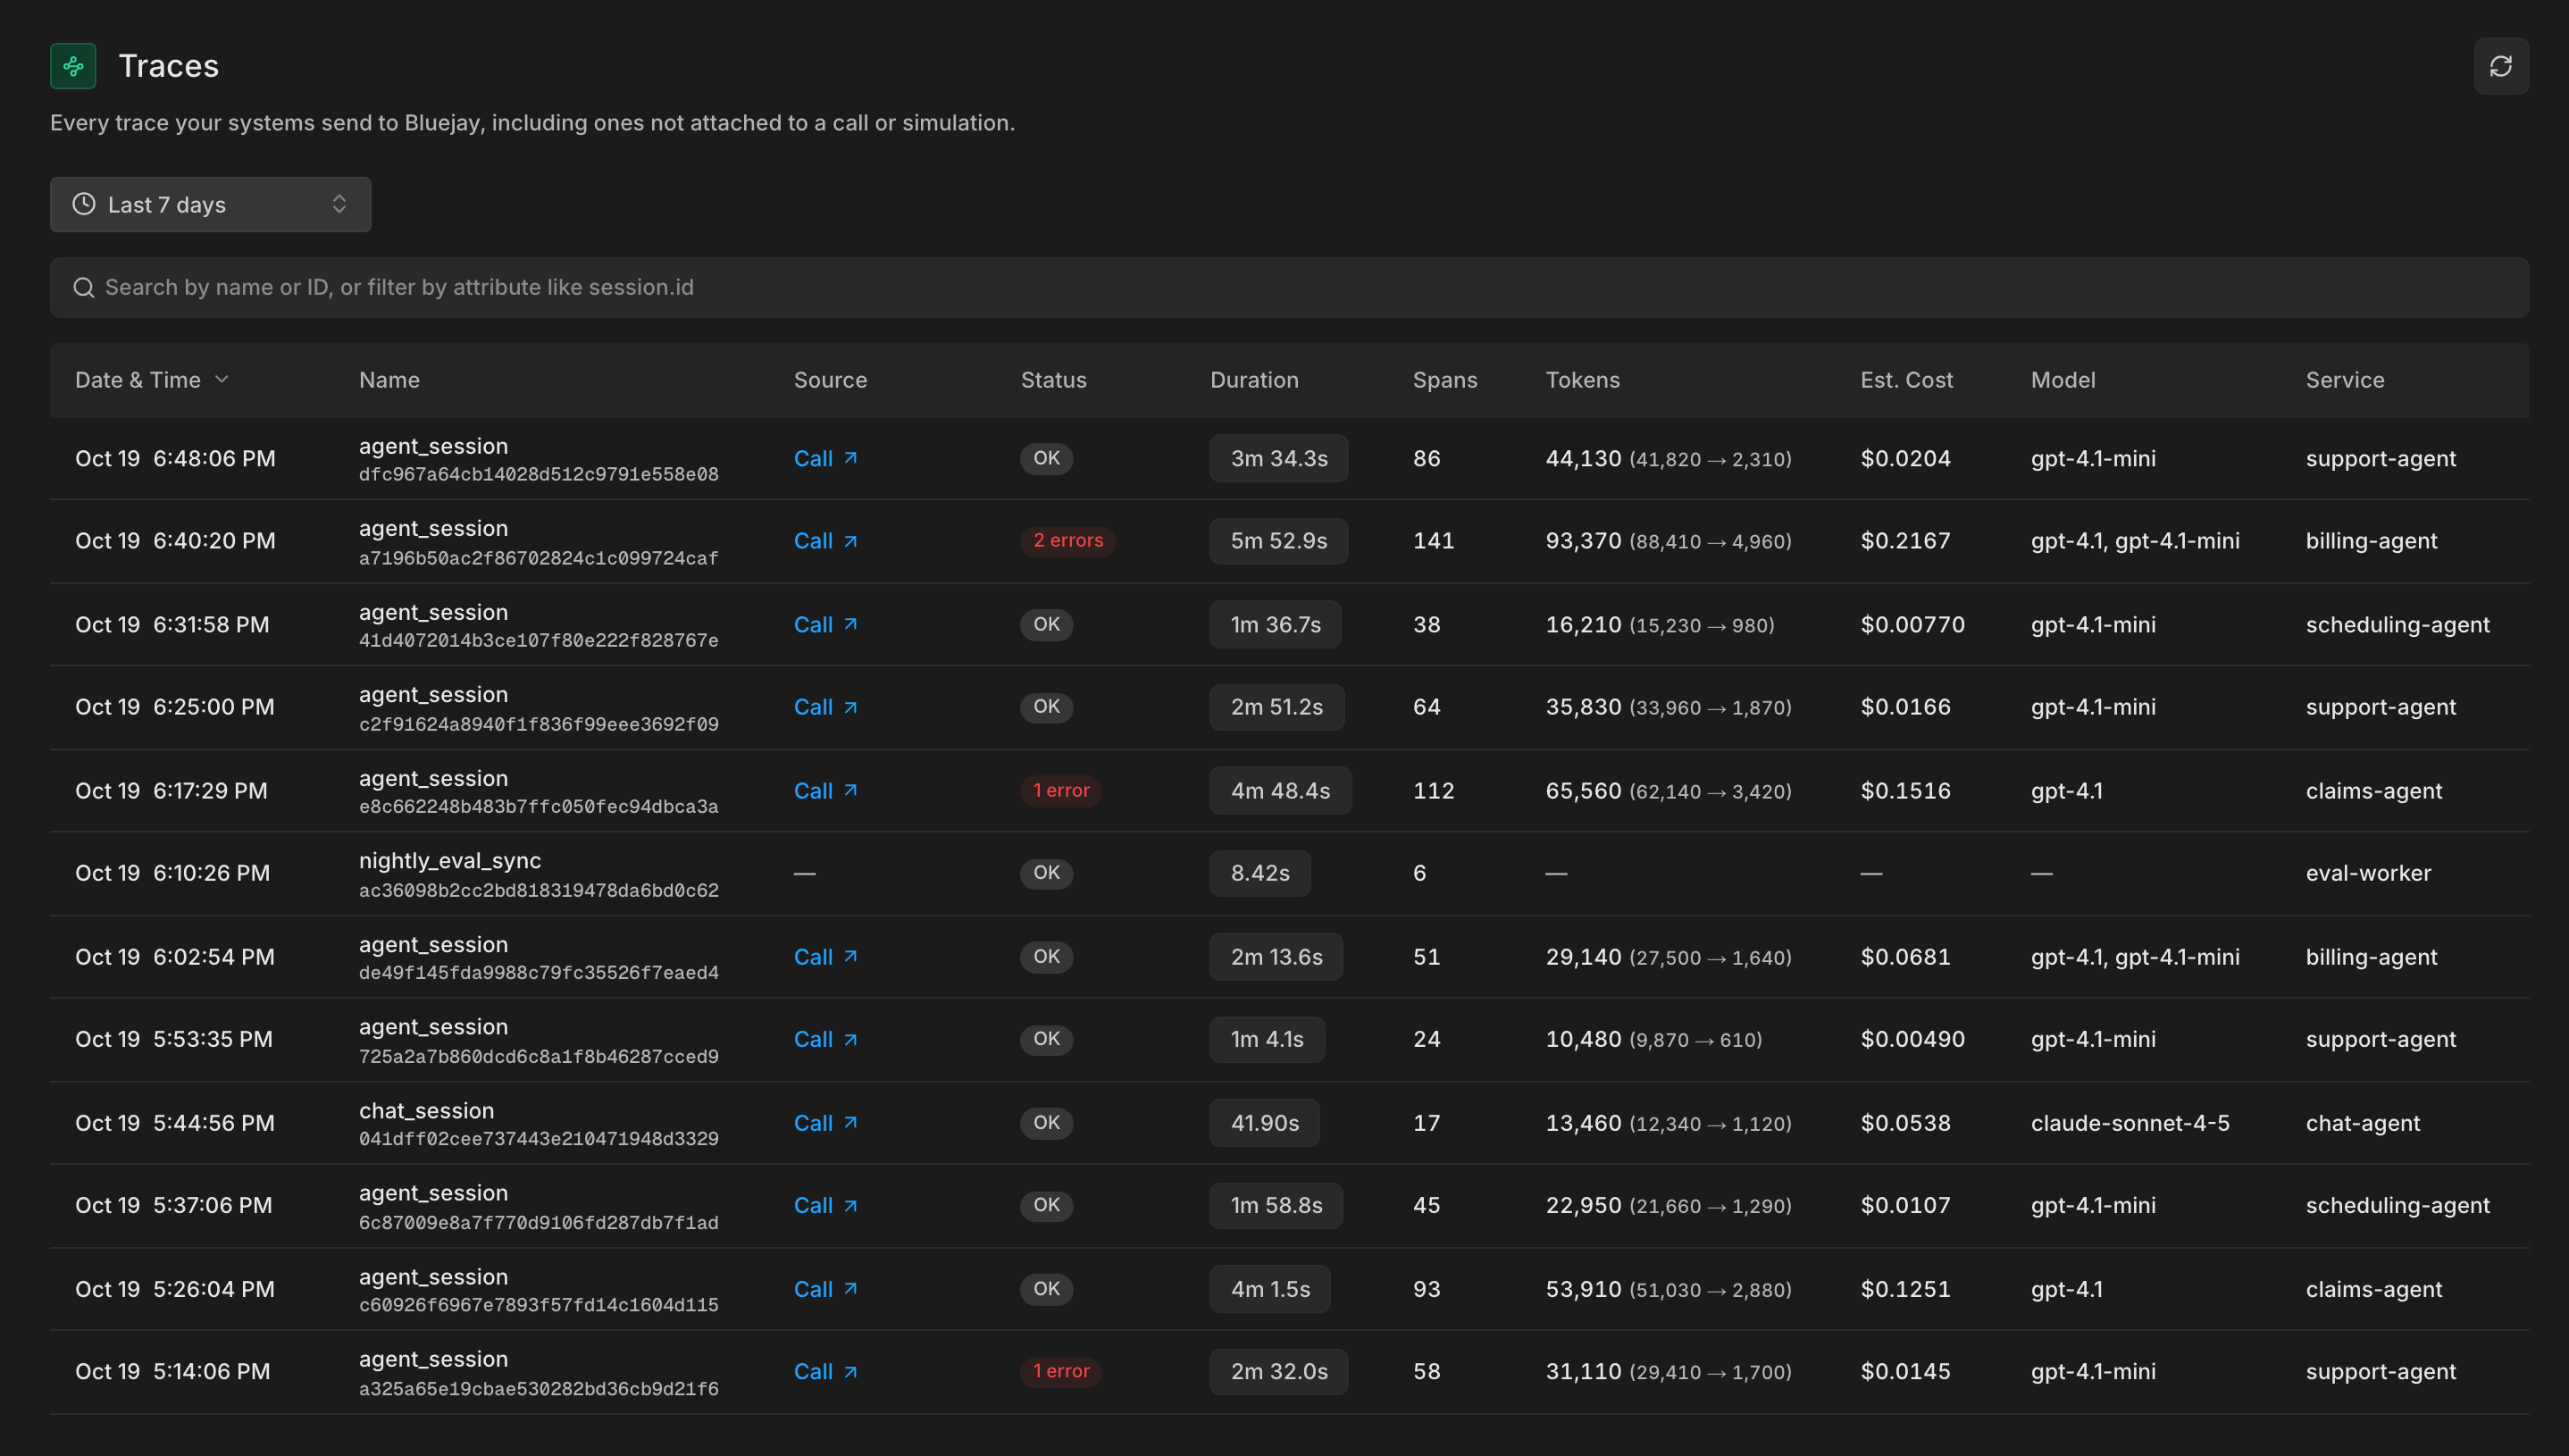
Task: Click the claude-sonnet-4-5 model cell
Action: coord(2130,1122)
